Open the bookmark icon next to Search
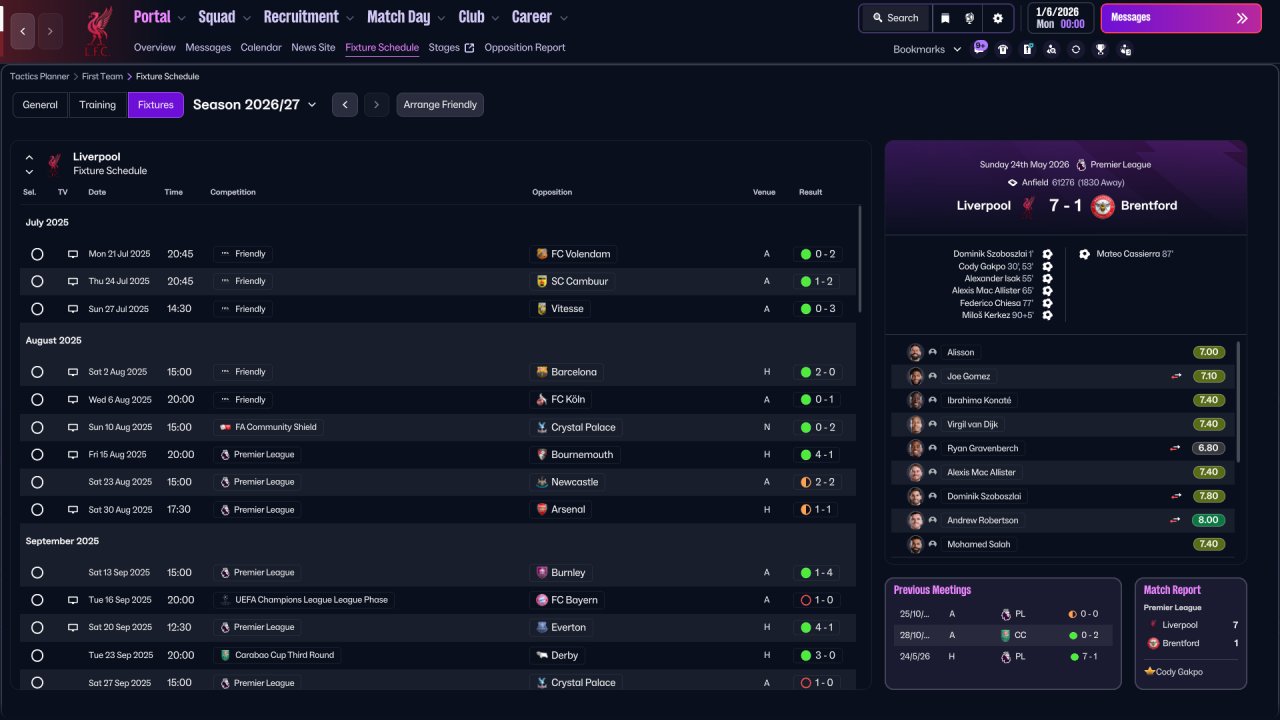This screenshot has width=1280, height=720. tap(946, 18)
